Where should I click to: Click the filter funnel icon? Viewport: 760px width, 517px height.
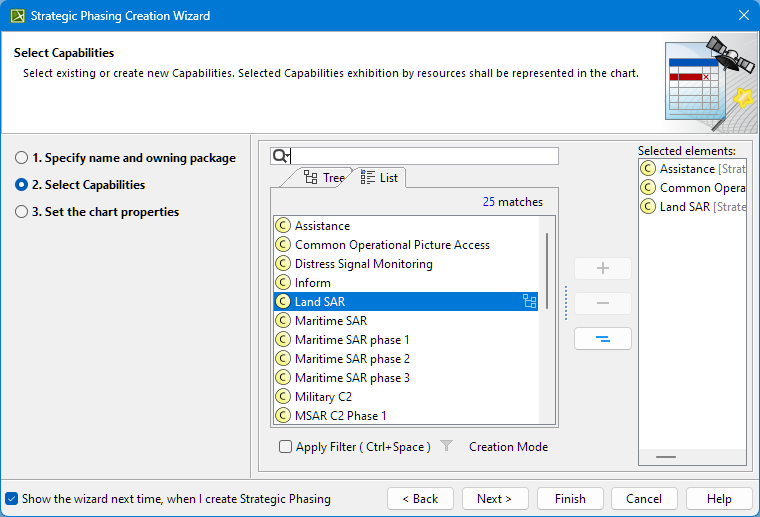[447, 447]
